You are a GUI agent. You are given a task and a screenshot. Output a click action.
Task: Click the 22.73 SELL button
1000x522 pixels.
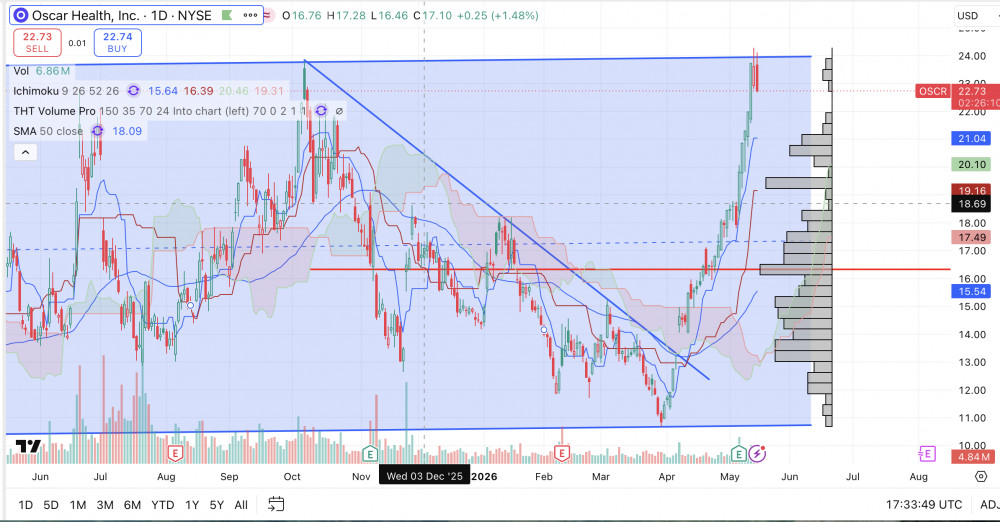[x=38, y=42]
